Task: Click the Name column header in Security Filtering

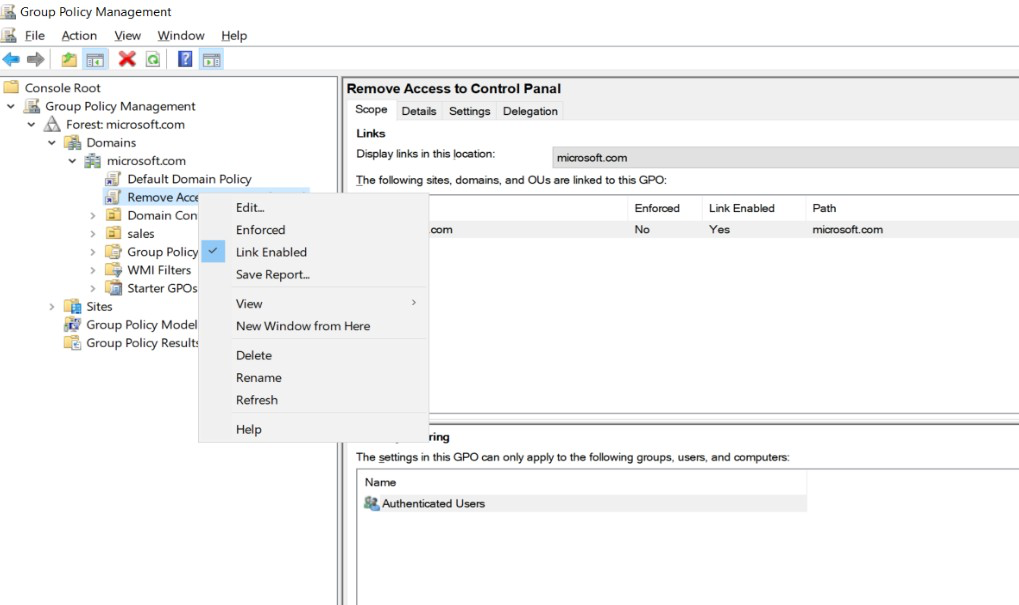Action: point(582,482)
